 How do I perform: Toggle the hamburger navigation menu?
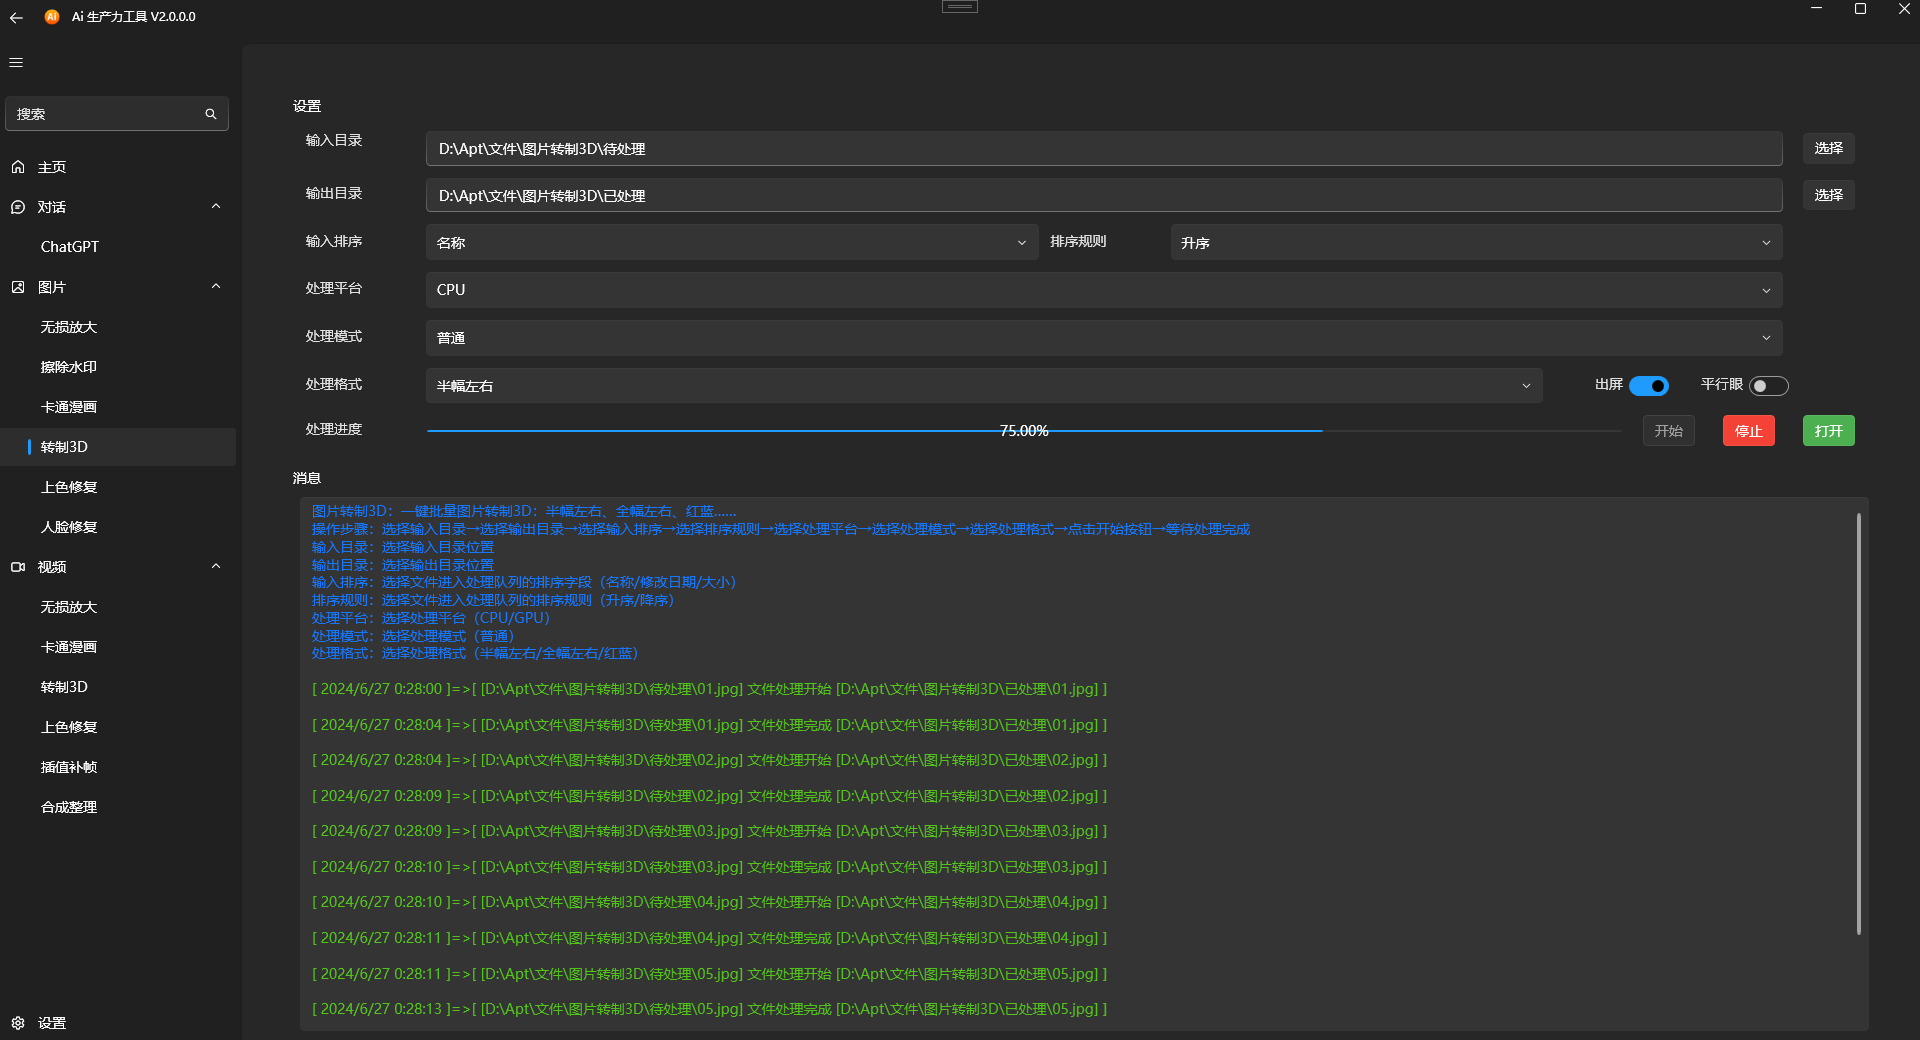point(16,62)
